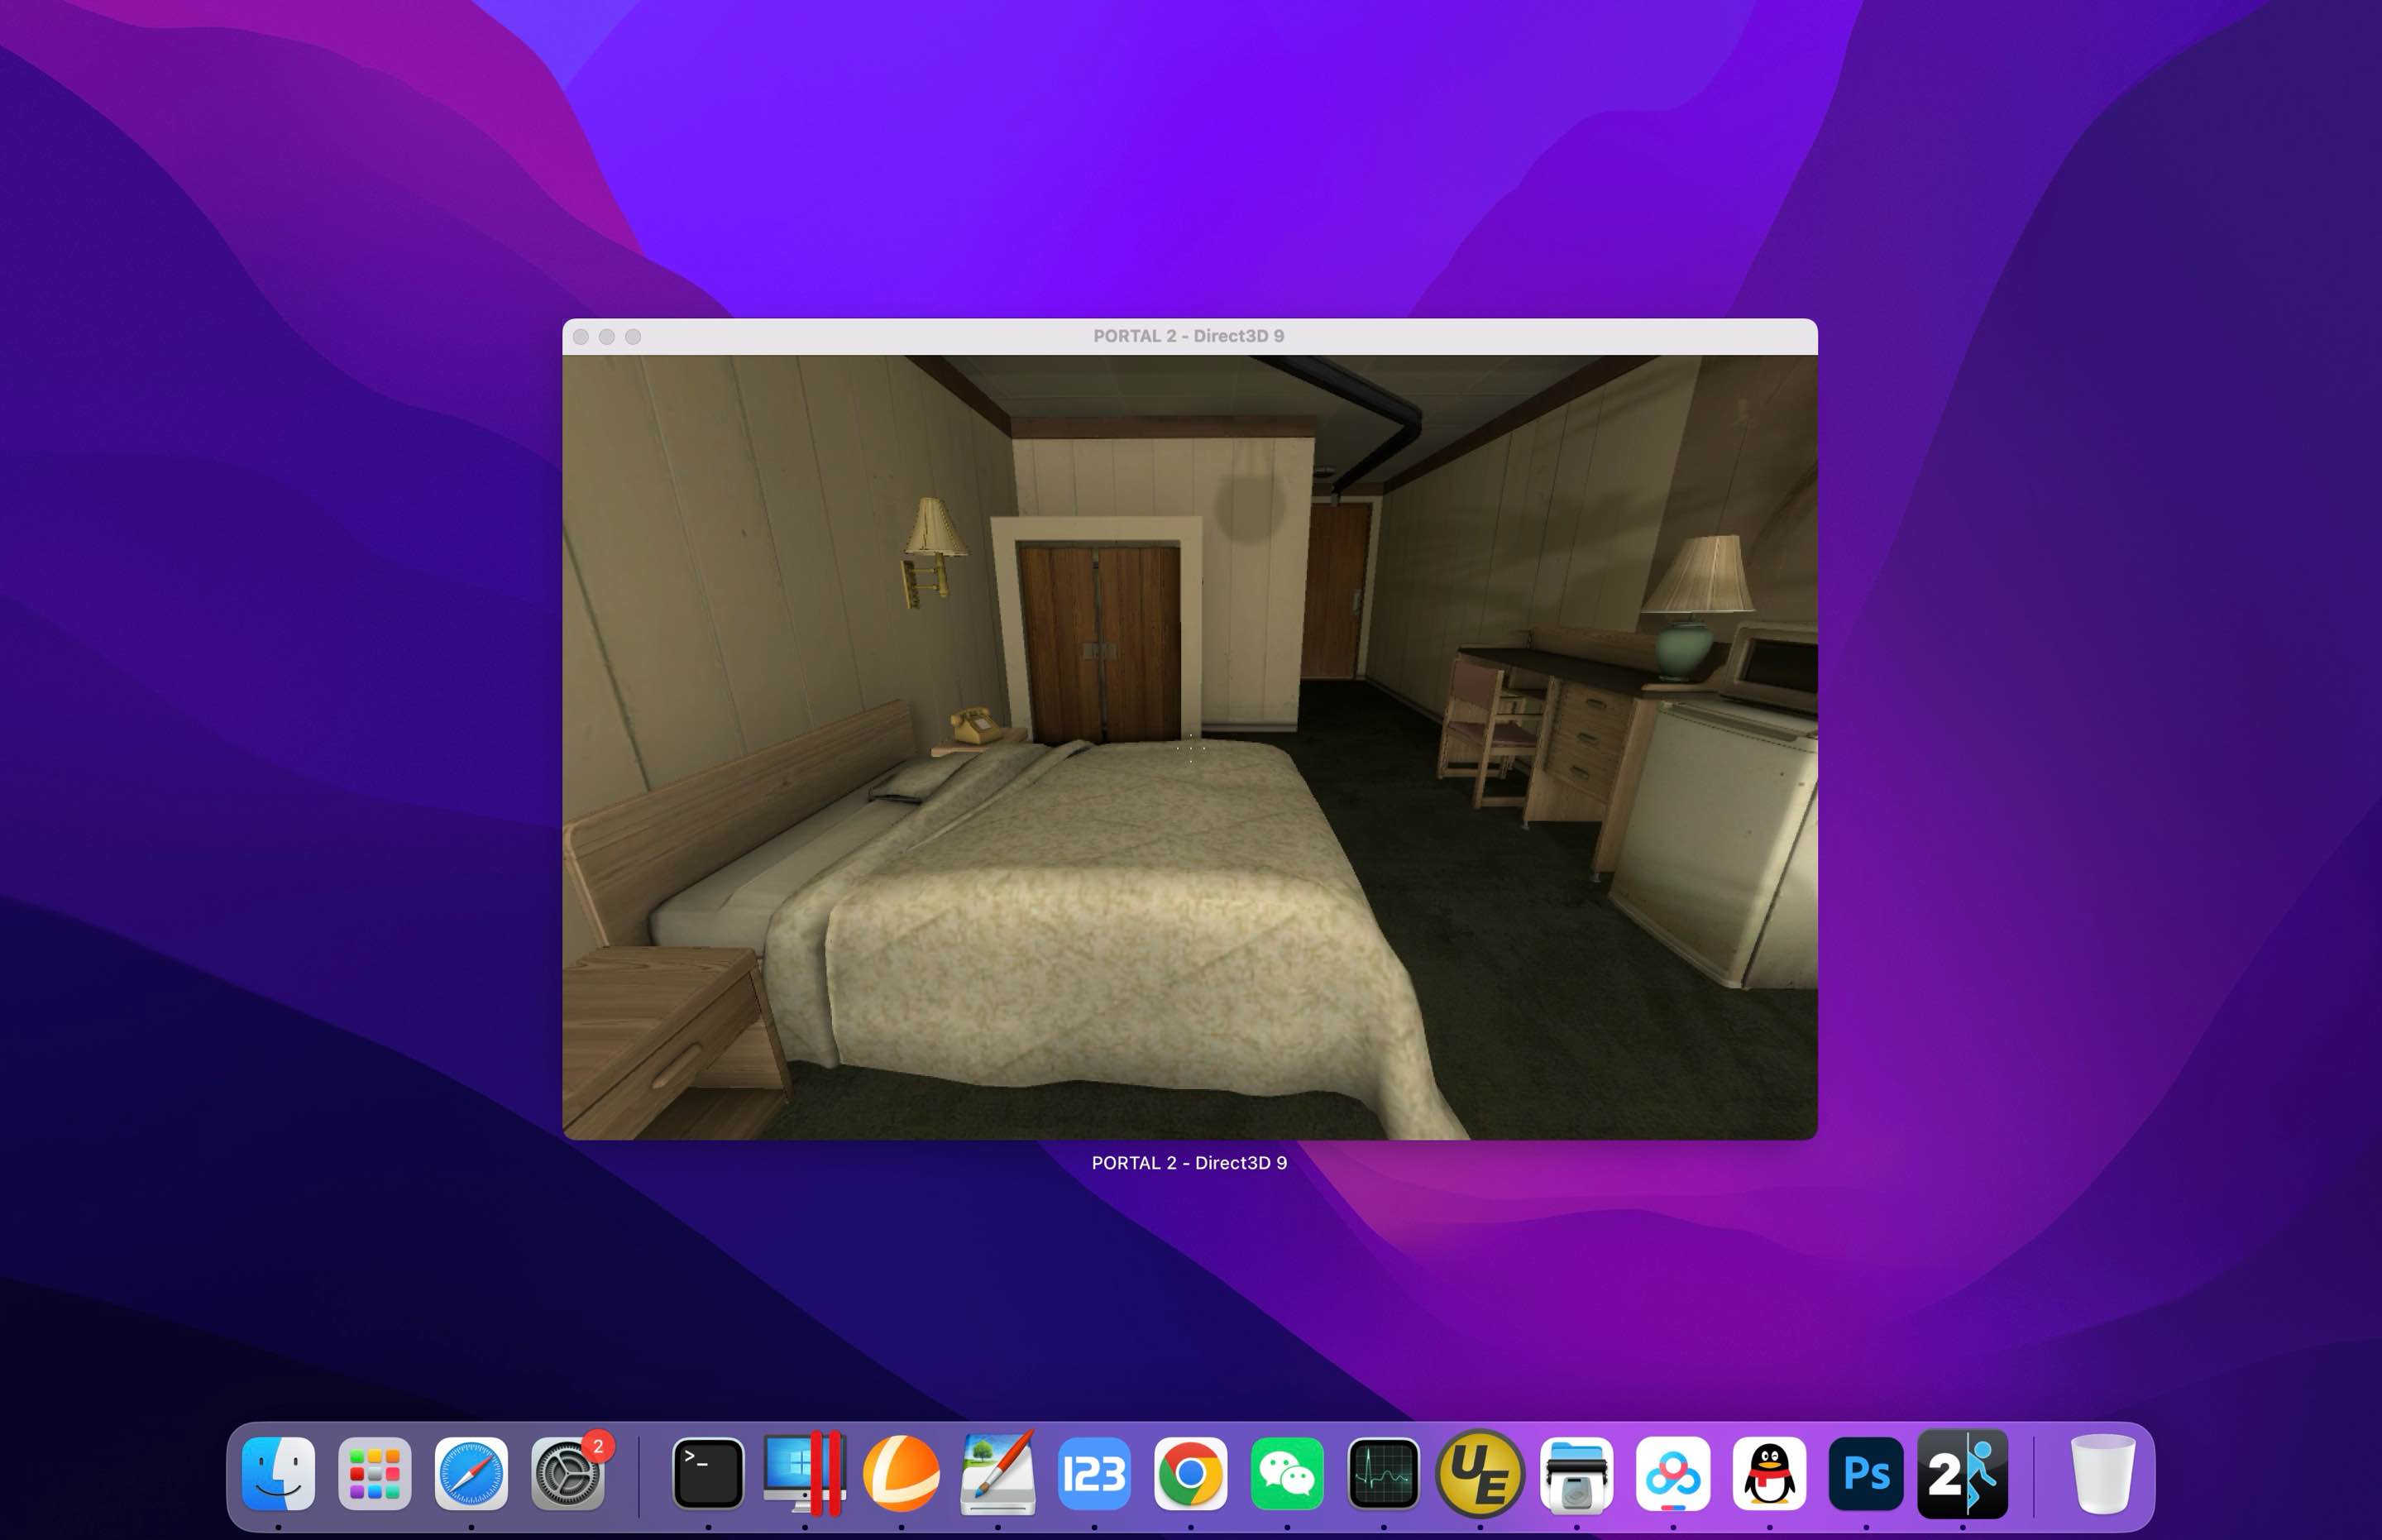Open the Trash in the Dock
2382x1540 pixels.
[2103, 1473]
